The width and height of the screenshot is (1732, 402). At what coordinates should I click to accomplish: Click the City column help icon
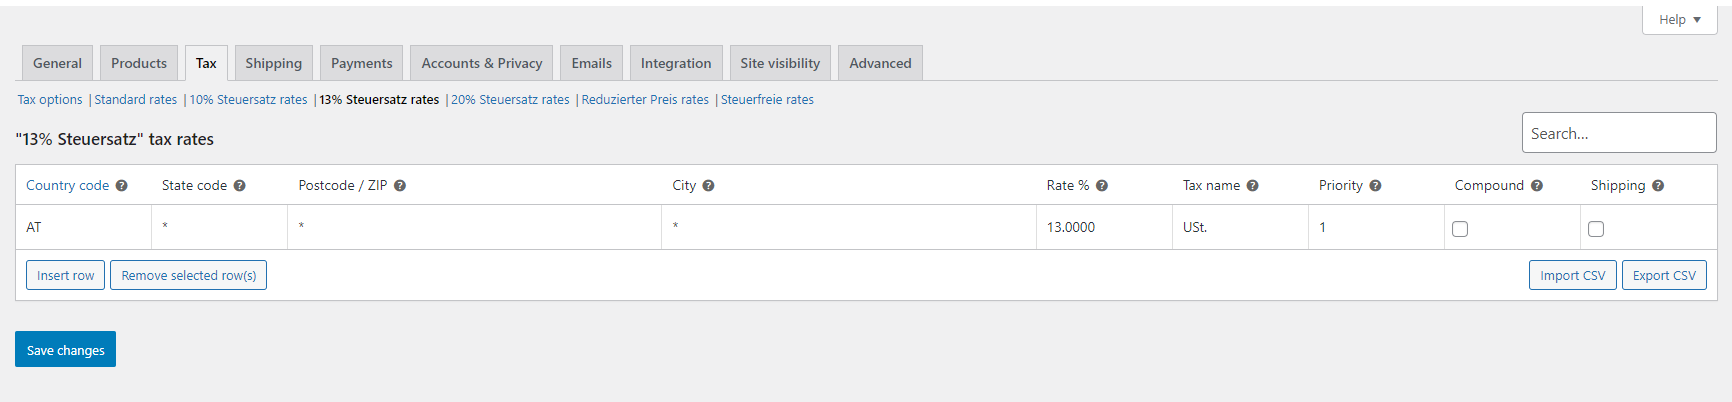(708, 186)
